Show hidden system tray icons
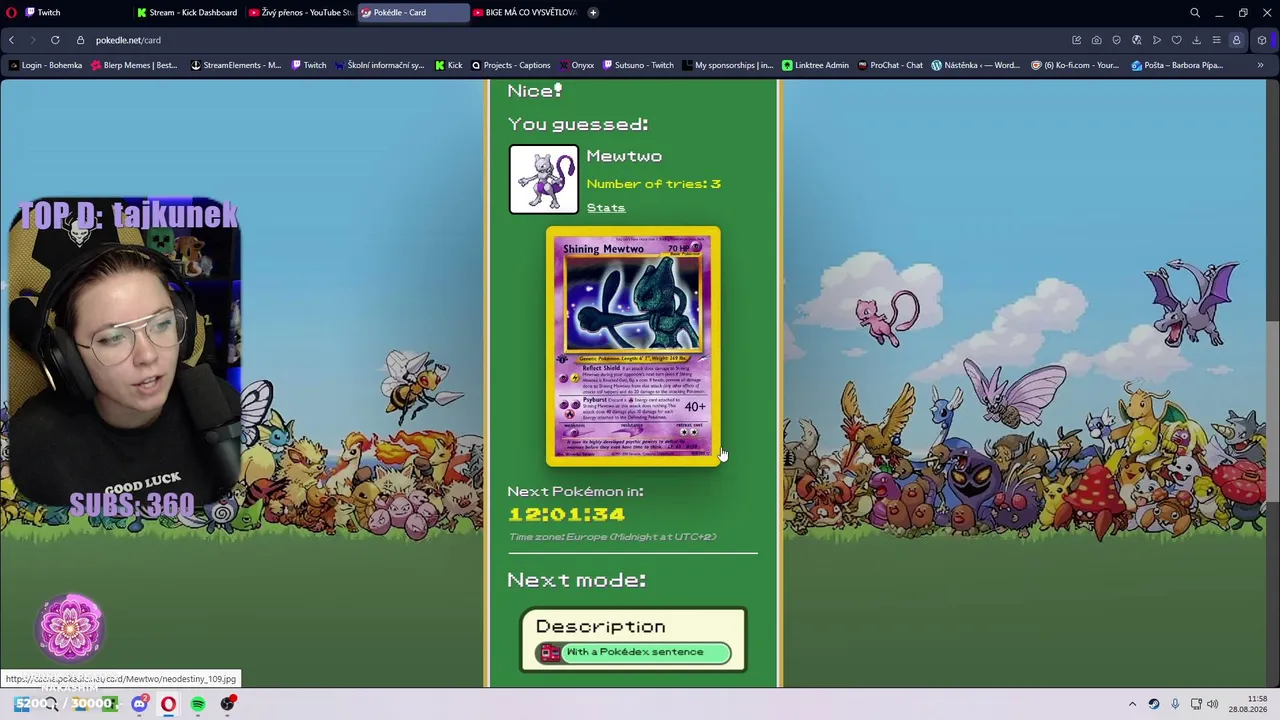1280x720 pixels. coord(1132,704)
